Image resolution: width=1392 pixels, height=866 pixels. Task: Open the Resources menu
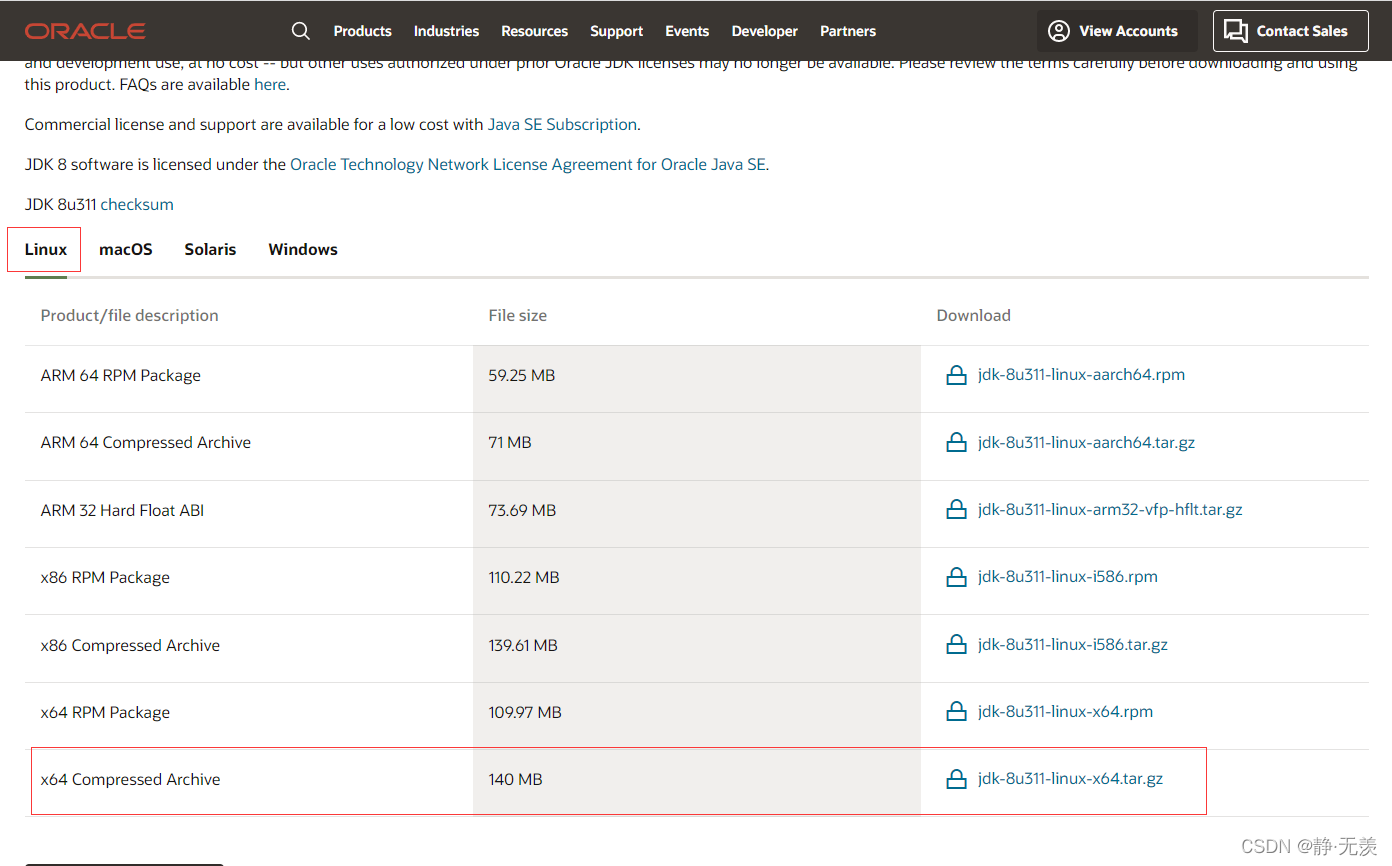534,31
